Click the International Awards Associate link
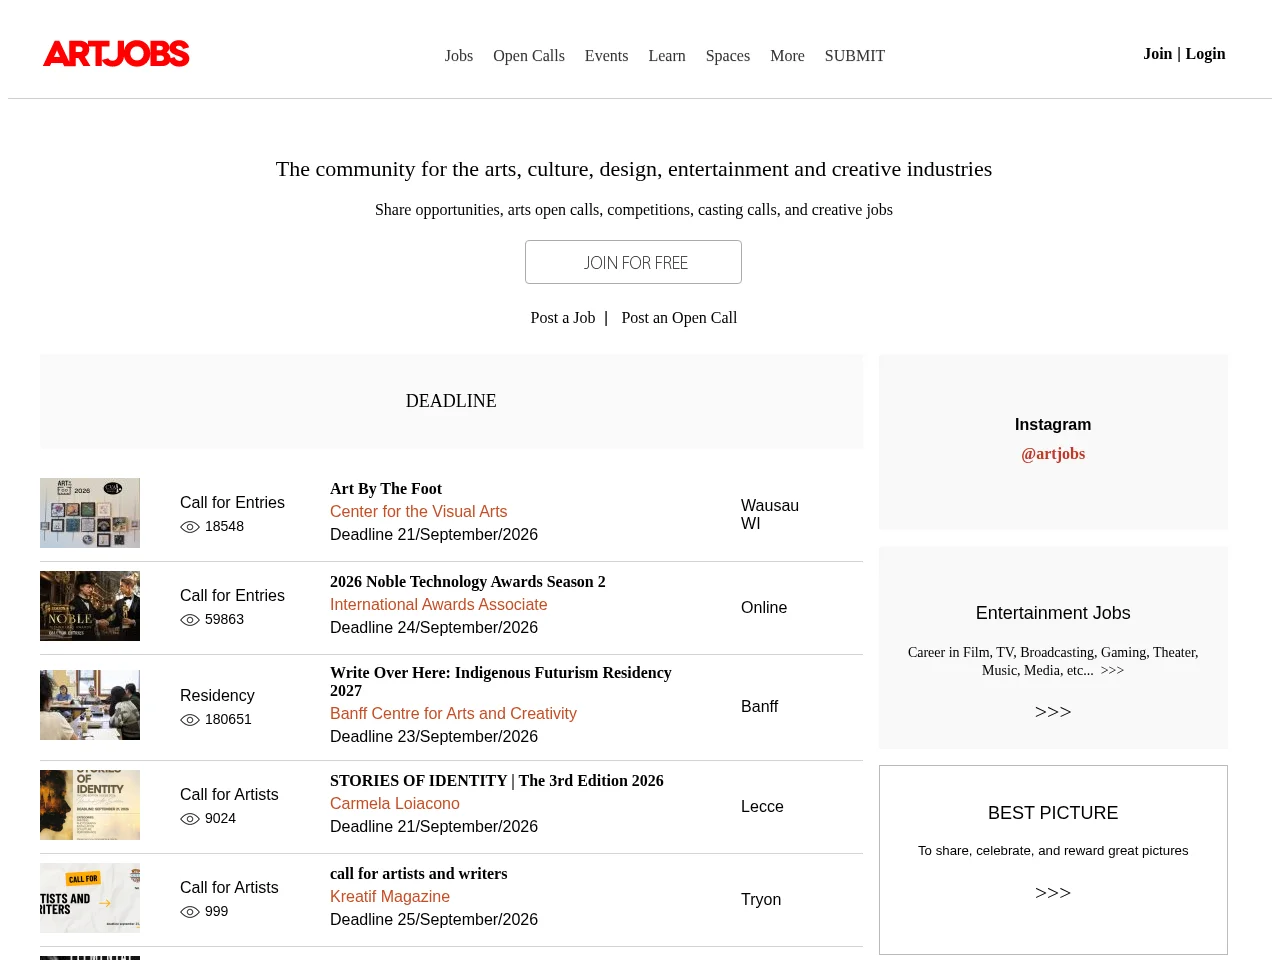1280x960 pixels. [439, 605]
